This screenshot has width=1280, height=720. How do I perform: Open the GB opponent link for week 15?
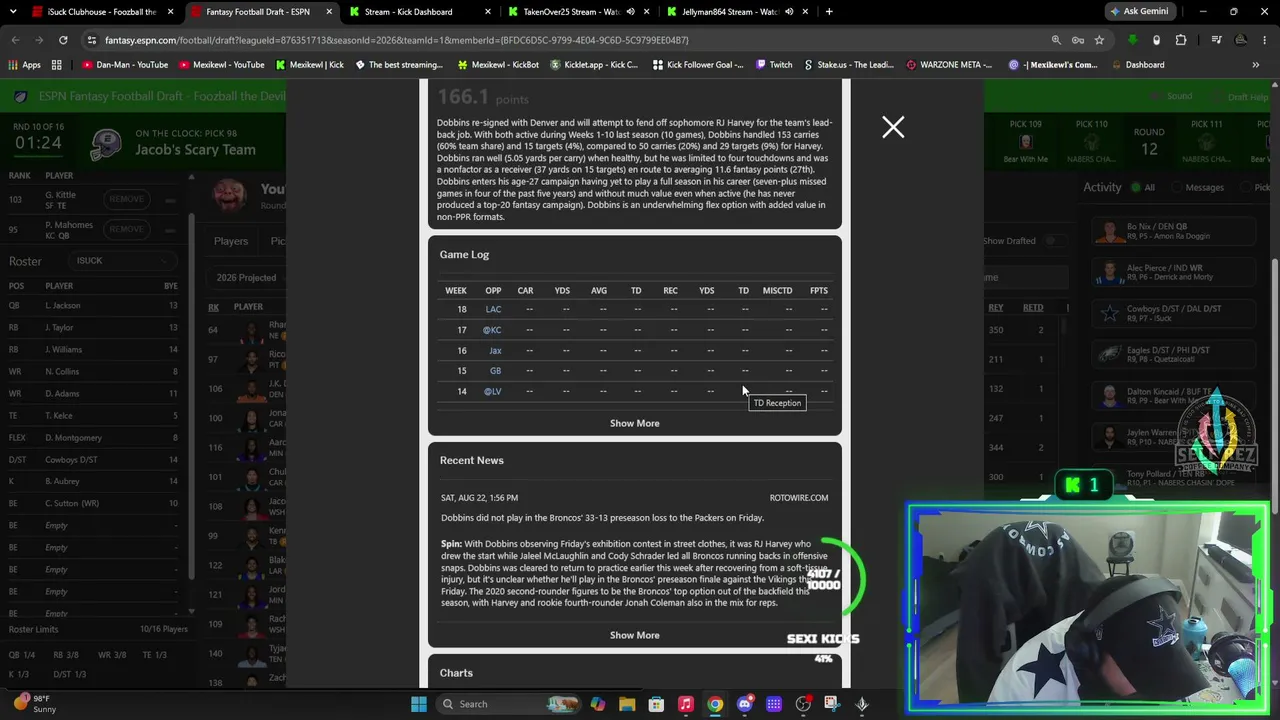(x=495, y=371)
